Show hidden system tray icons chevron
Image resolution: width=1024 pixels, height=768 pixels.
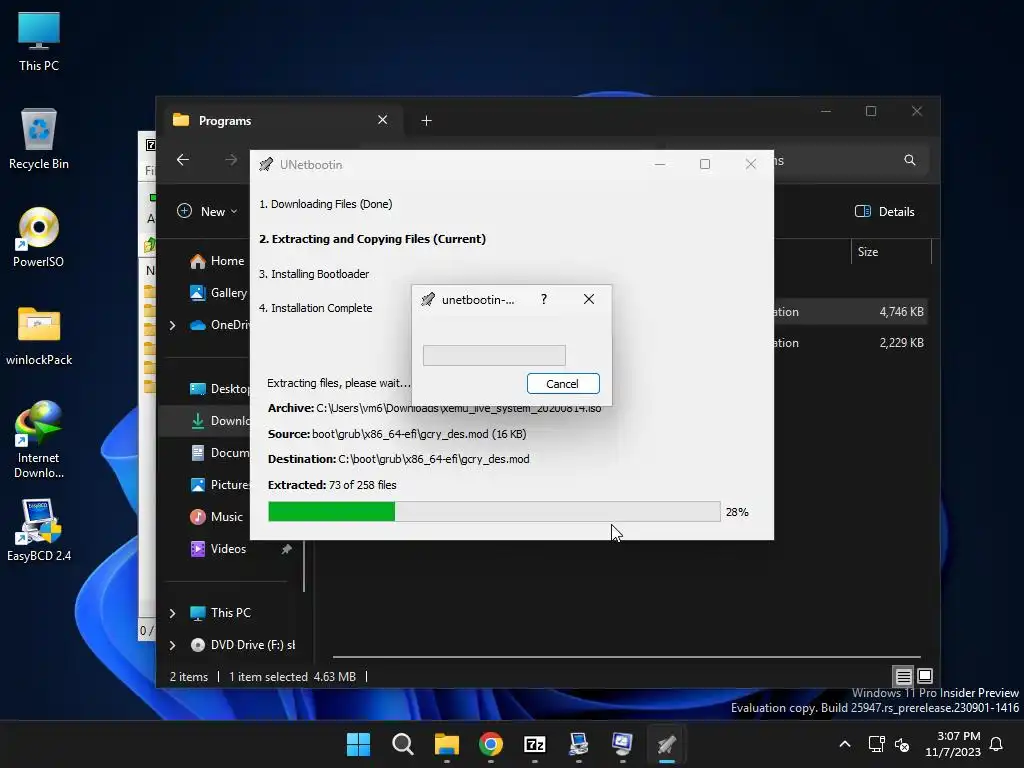(844, 744)
